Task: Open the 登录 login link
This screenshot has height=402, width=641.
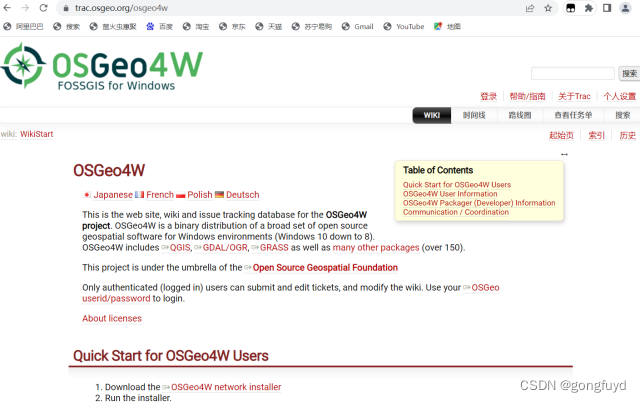Action: 489,97
